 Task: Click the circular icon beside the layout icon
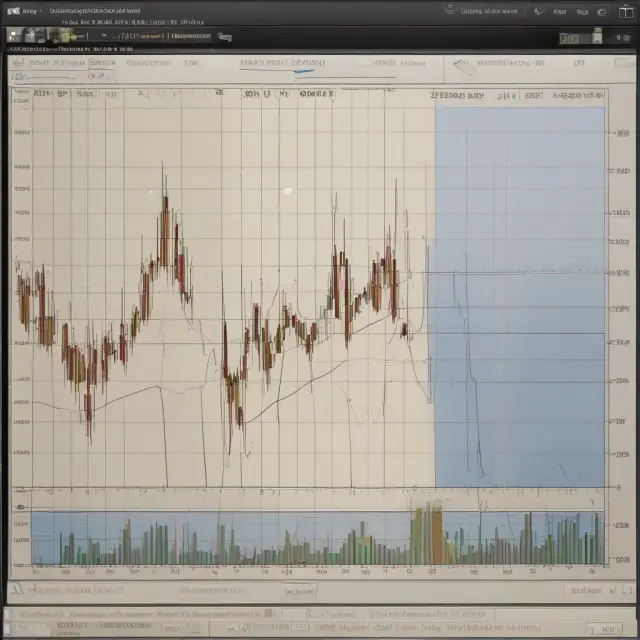tap(601, 12)
